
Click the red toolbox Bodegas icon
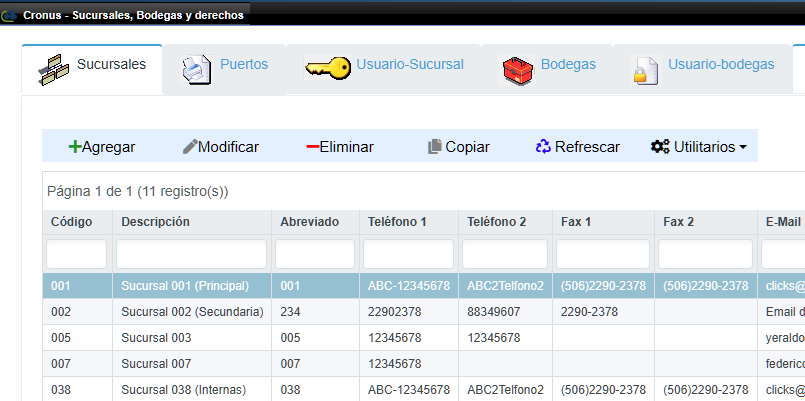pyautogui.click(x=516, y=69)
